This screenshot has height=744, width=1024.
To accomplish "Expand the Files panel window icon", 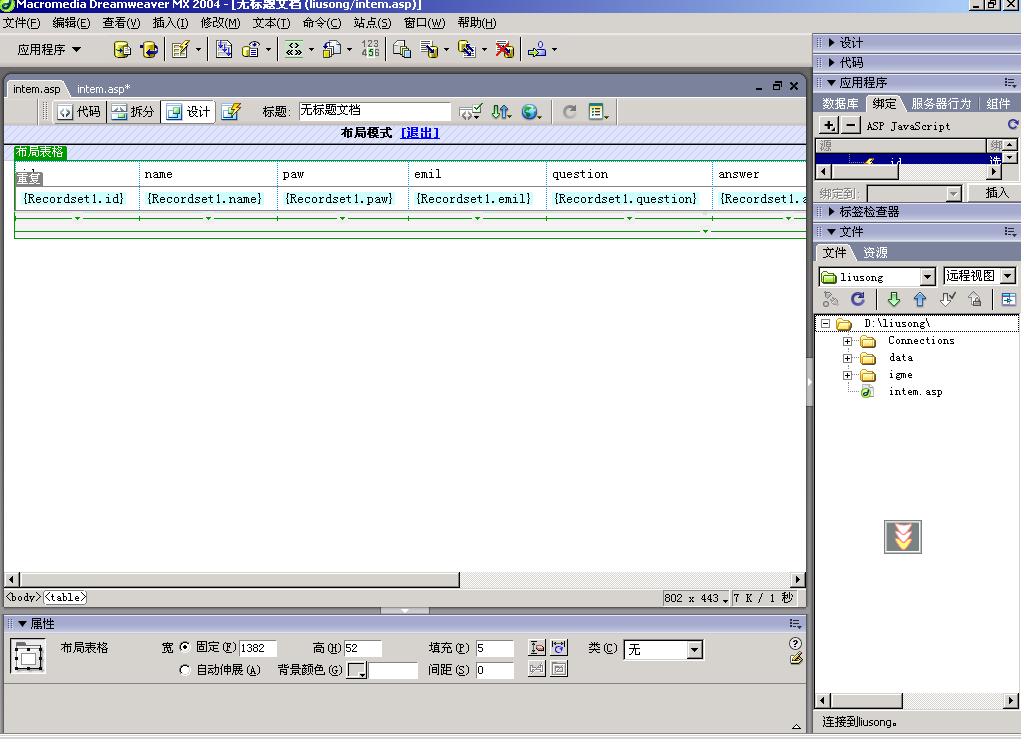I will pyautogui.click(x=1008, y=299).
